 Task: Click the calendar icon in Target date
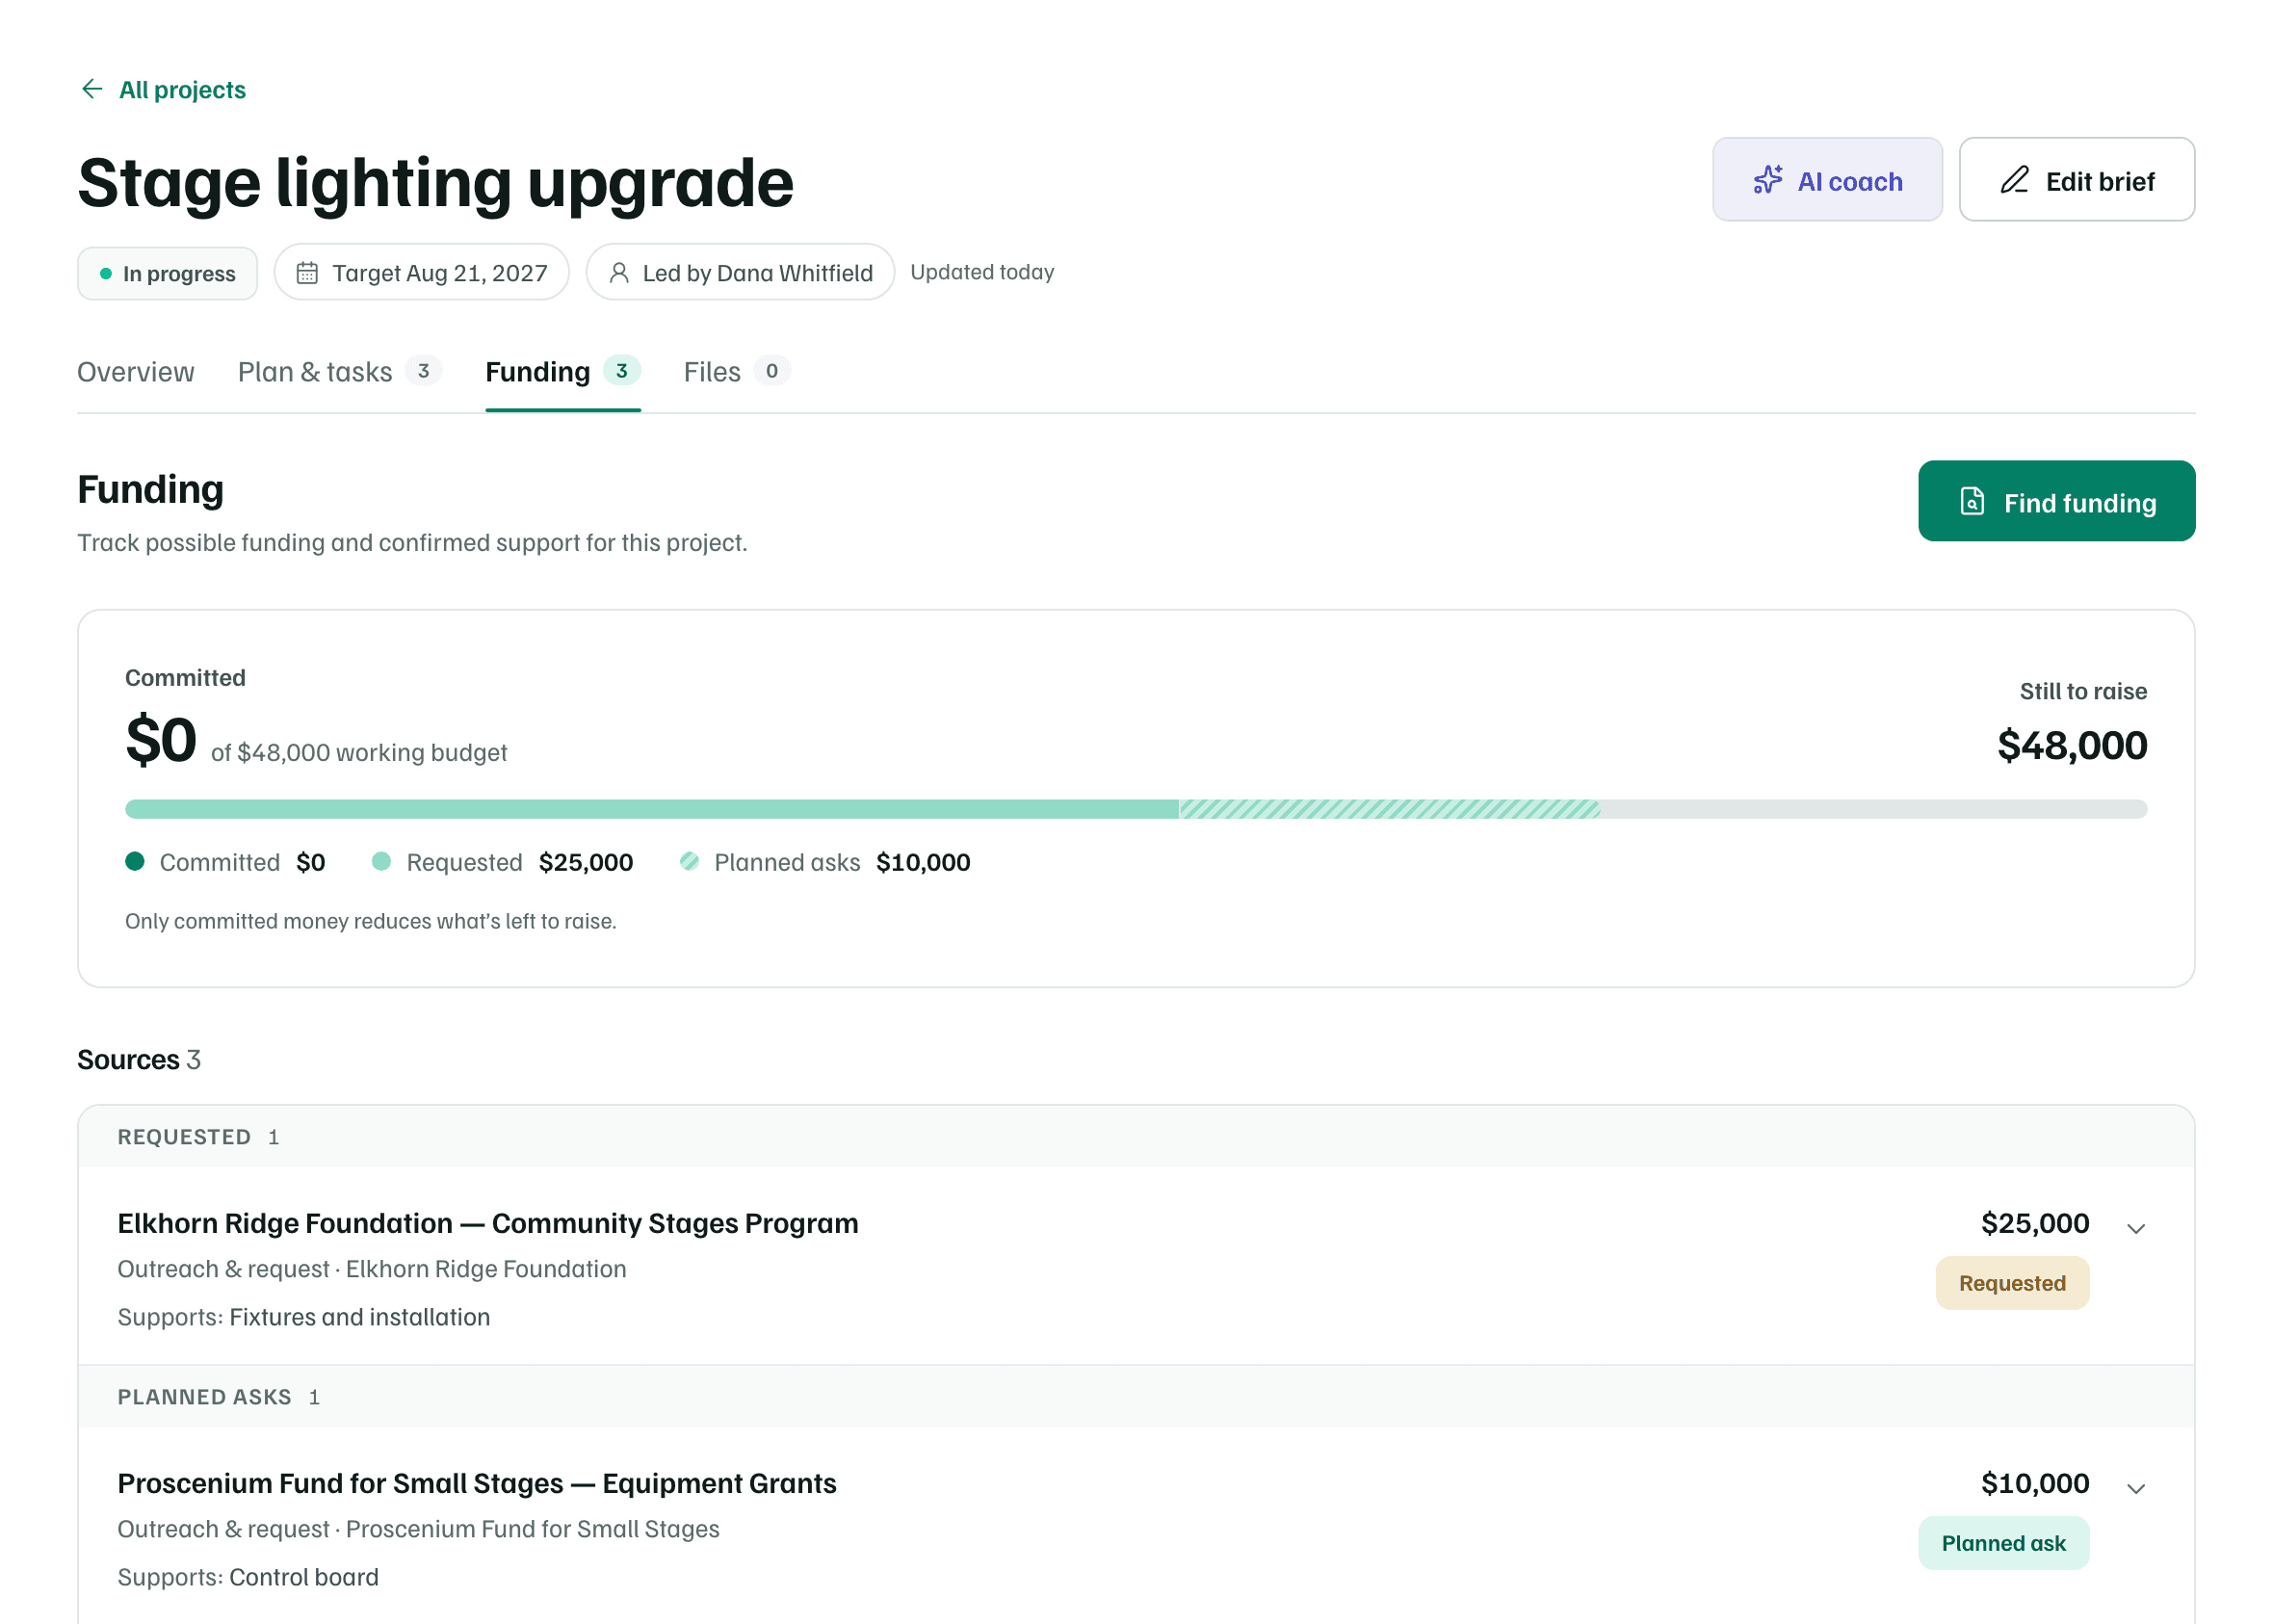click(307, 273)
